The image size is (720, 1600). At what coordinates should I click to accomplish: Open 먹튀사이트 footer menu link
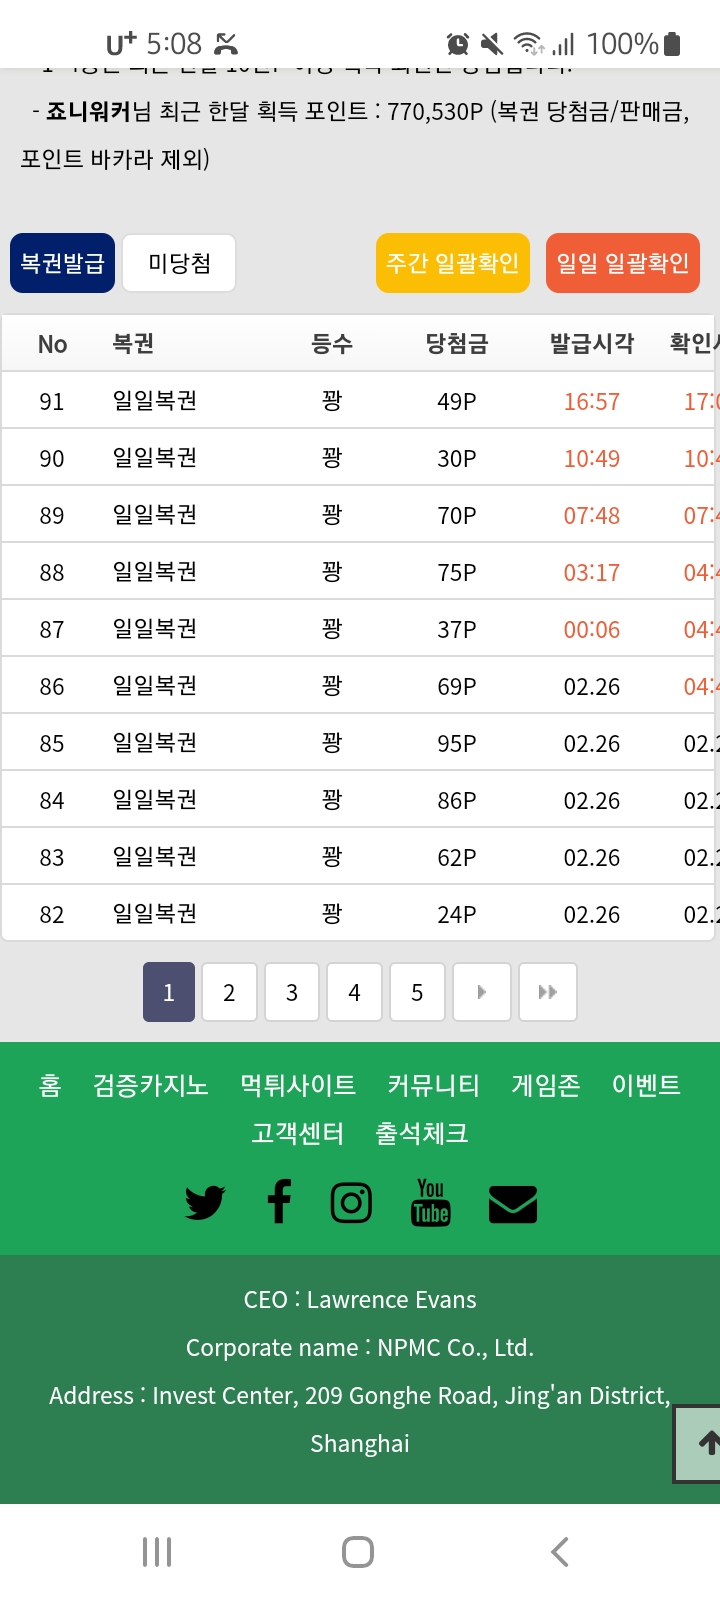tap(298, 1085)
